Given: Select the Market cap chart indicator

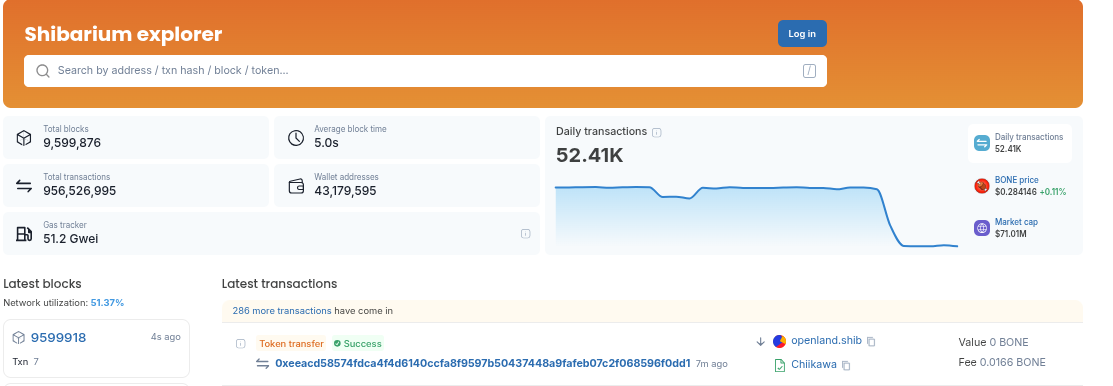Looking at the screenshot, I should pos(1020,228).
